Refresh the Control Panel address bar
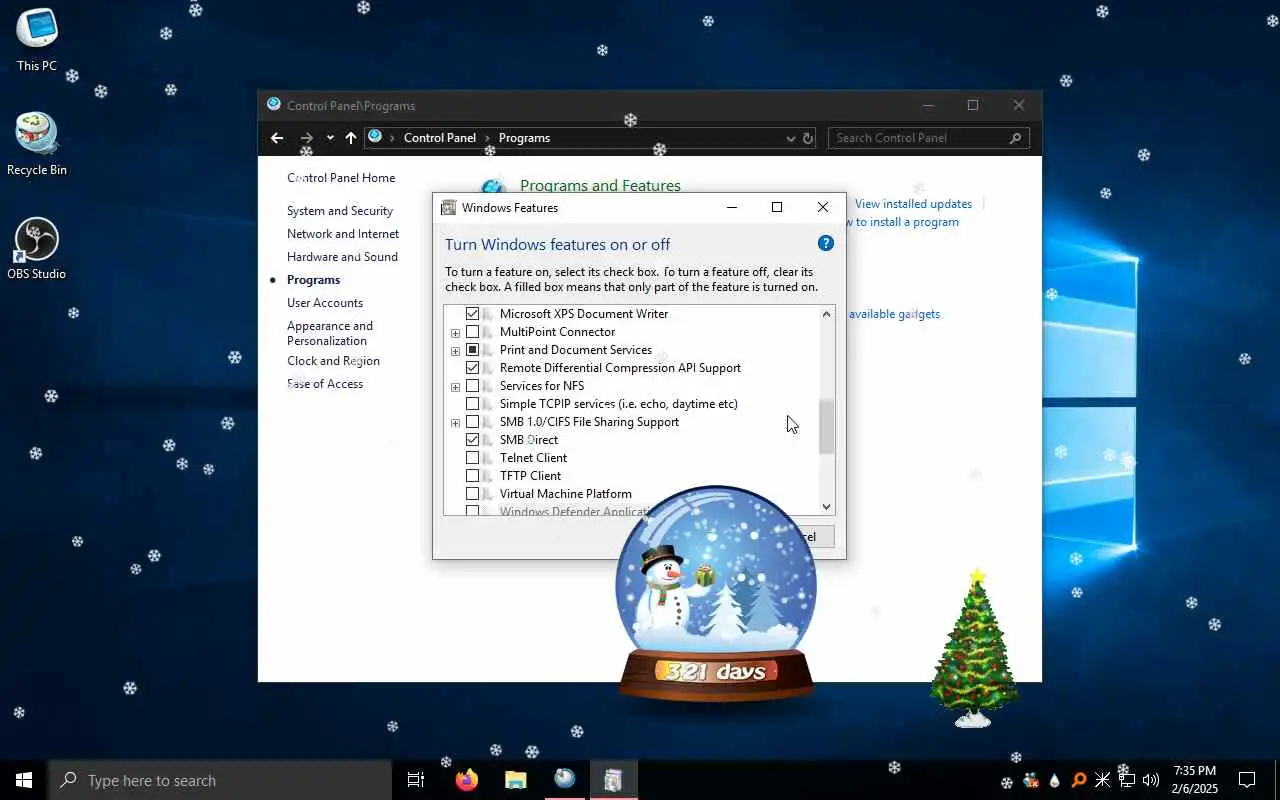 point(808,138)
